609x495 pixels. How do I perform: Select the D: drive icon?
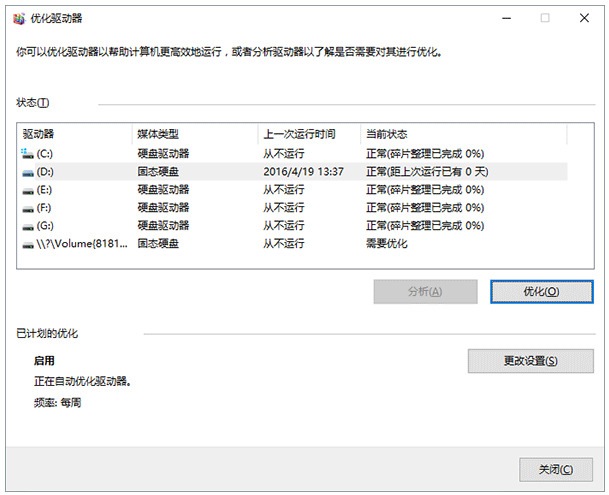27,172
